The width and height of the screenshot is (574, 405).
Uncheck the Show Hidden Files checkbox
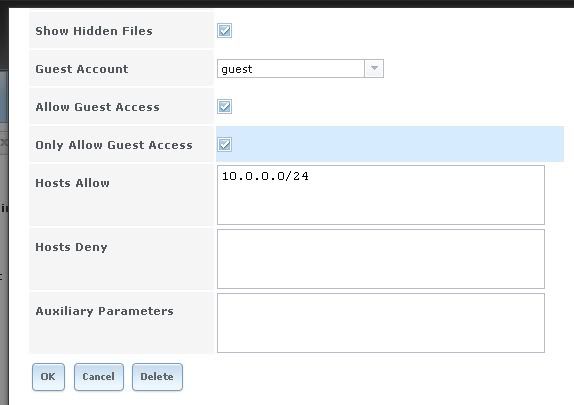(224, 30)
